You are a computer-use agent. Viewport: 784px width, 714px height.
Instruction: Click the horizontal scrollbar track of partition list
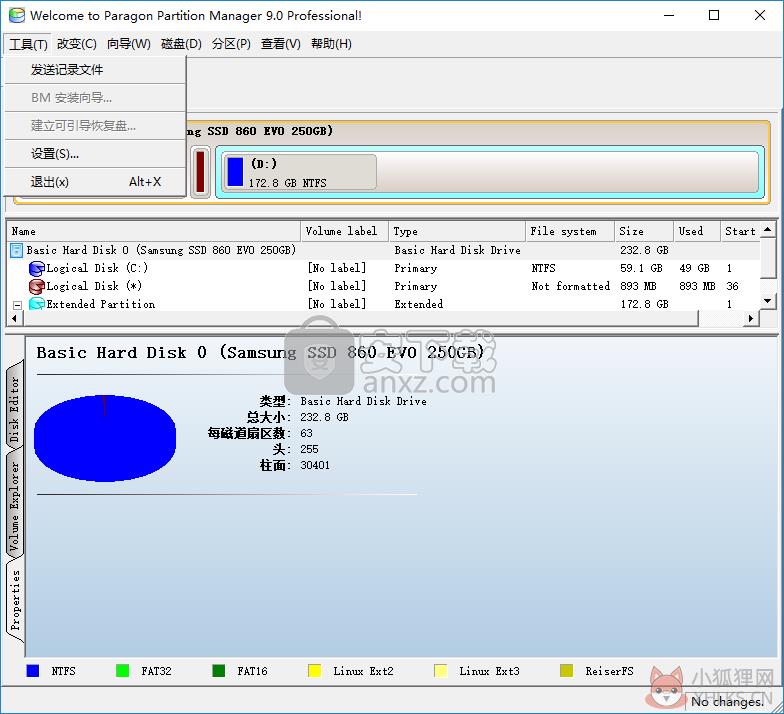[x=721, y=318]
